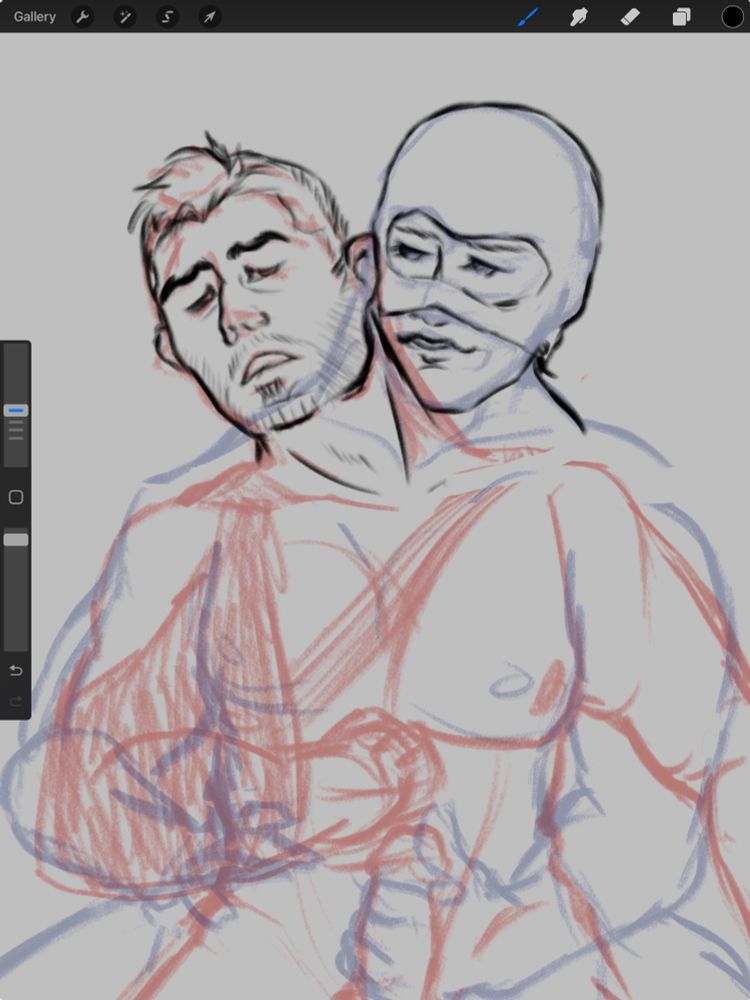Select the Brush tool
The height and width of the screenshot is (1000, 750).
[x=528, y=17]
